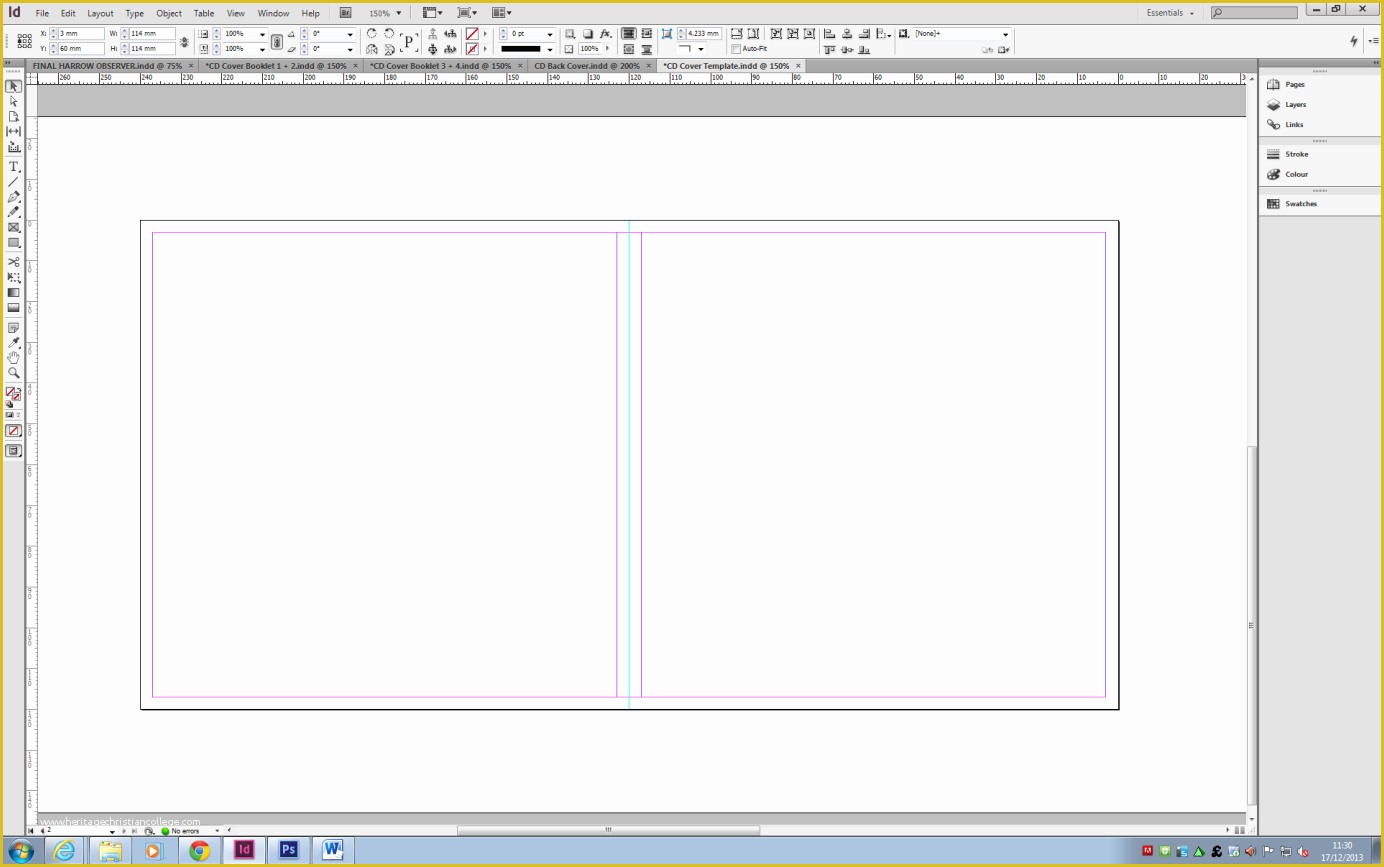Toggle the screen mode button at toolbox bottom
Viewport: 1384px width, 867px height.
pyautogui.click(x=13, y=451)
